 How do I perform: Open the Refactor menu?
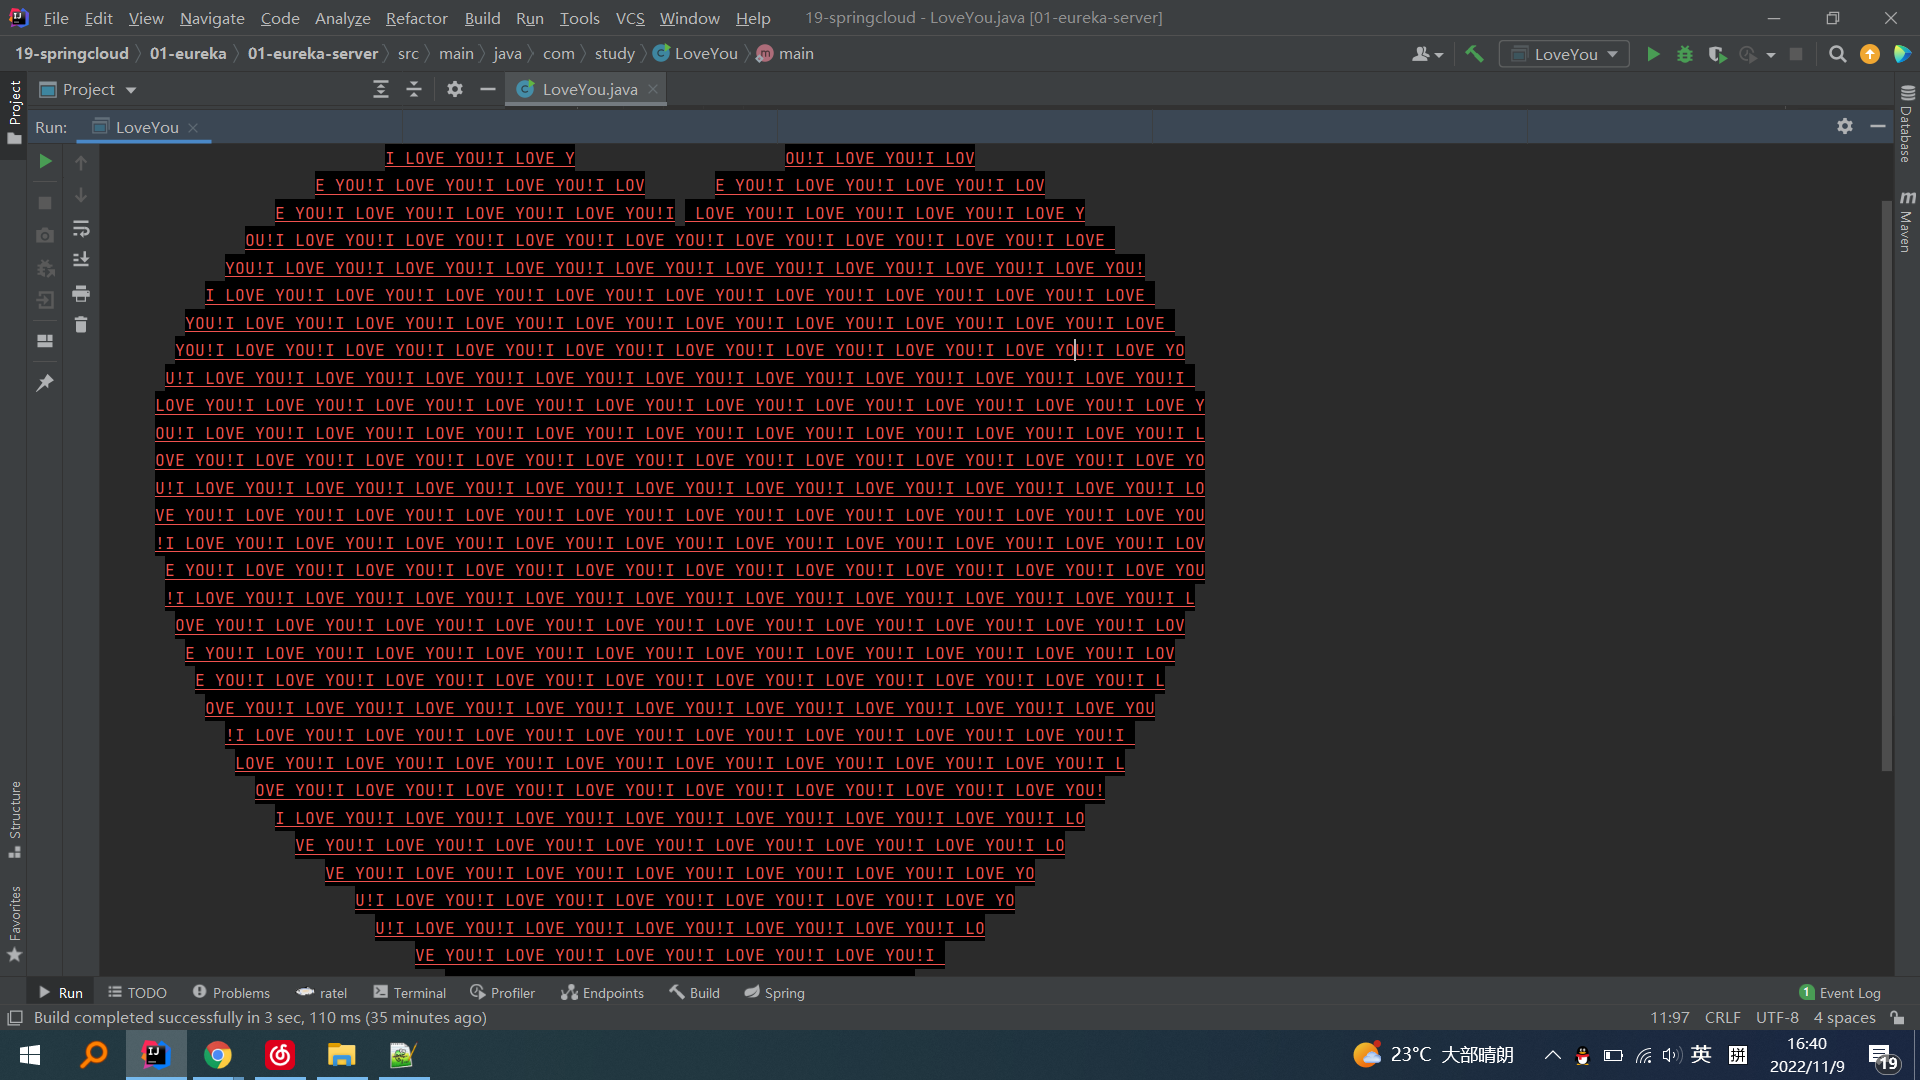[x=416, y=18]
